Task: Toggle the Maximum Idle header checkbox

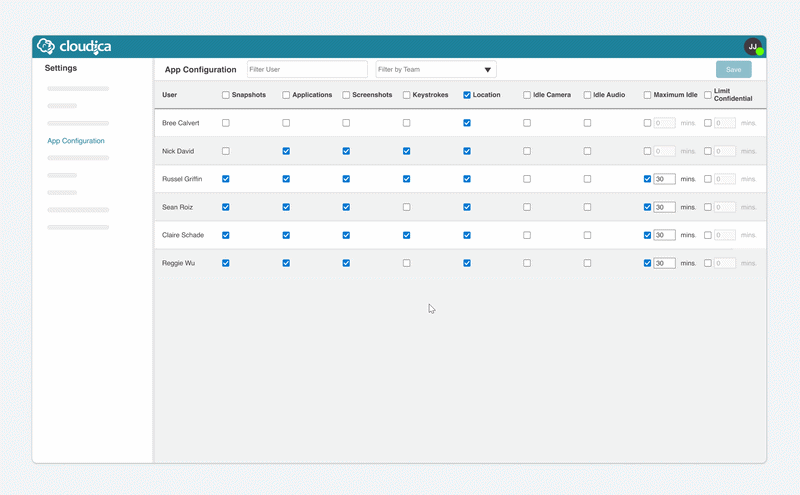Action: point(647,95)
